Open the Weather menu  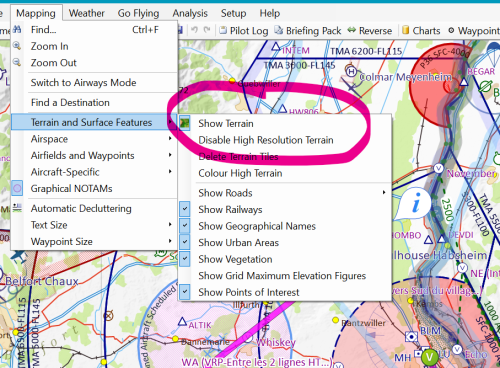pyautogui.click(x=87, y=13)
